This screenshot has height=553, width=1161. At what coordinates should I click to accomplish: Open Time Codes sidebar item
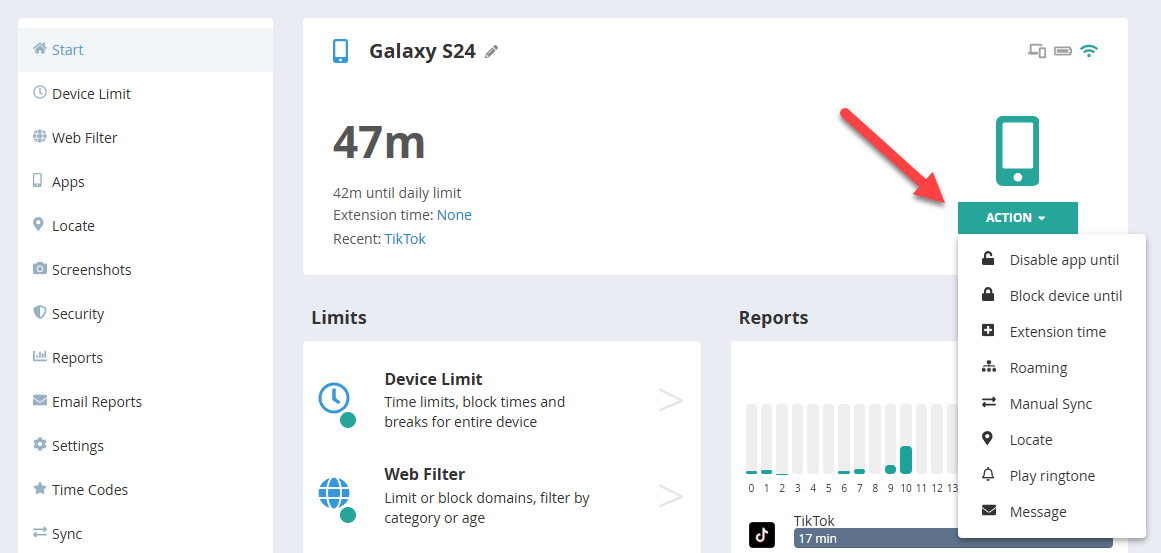tap(145, 490)
